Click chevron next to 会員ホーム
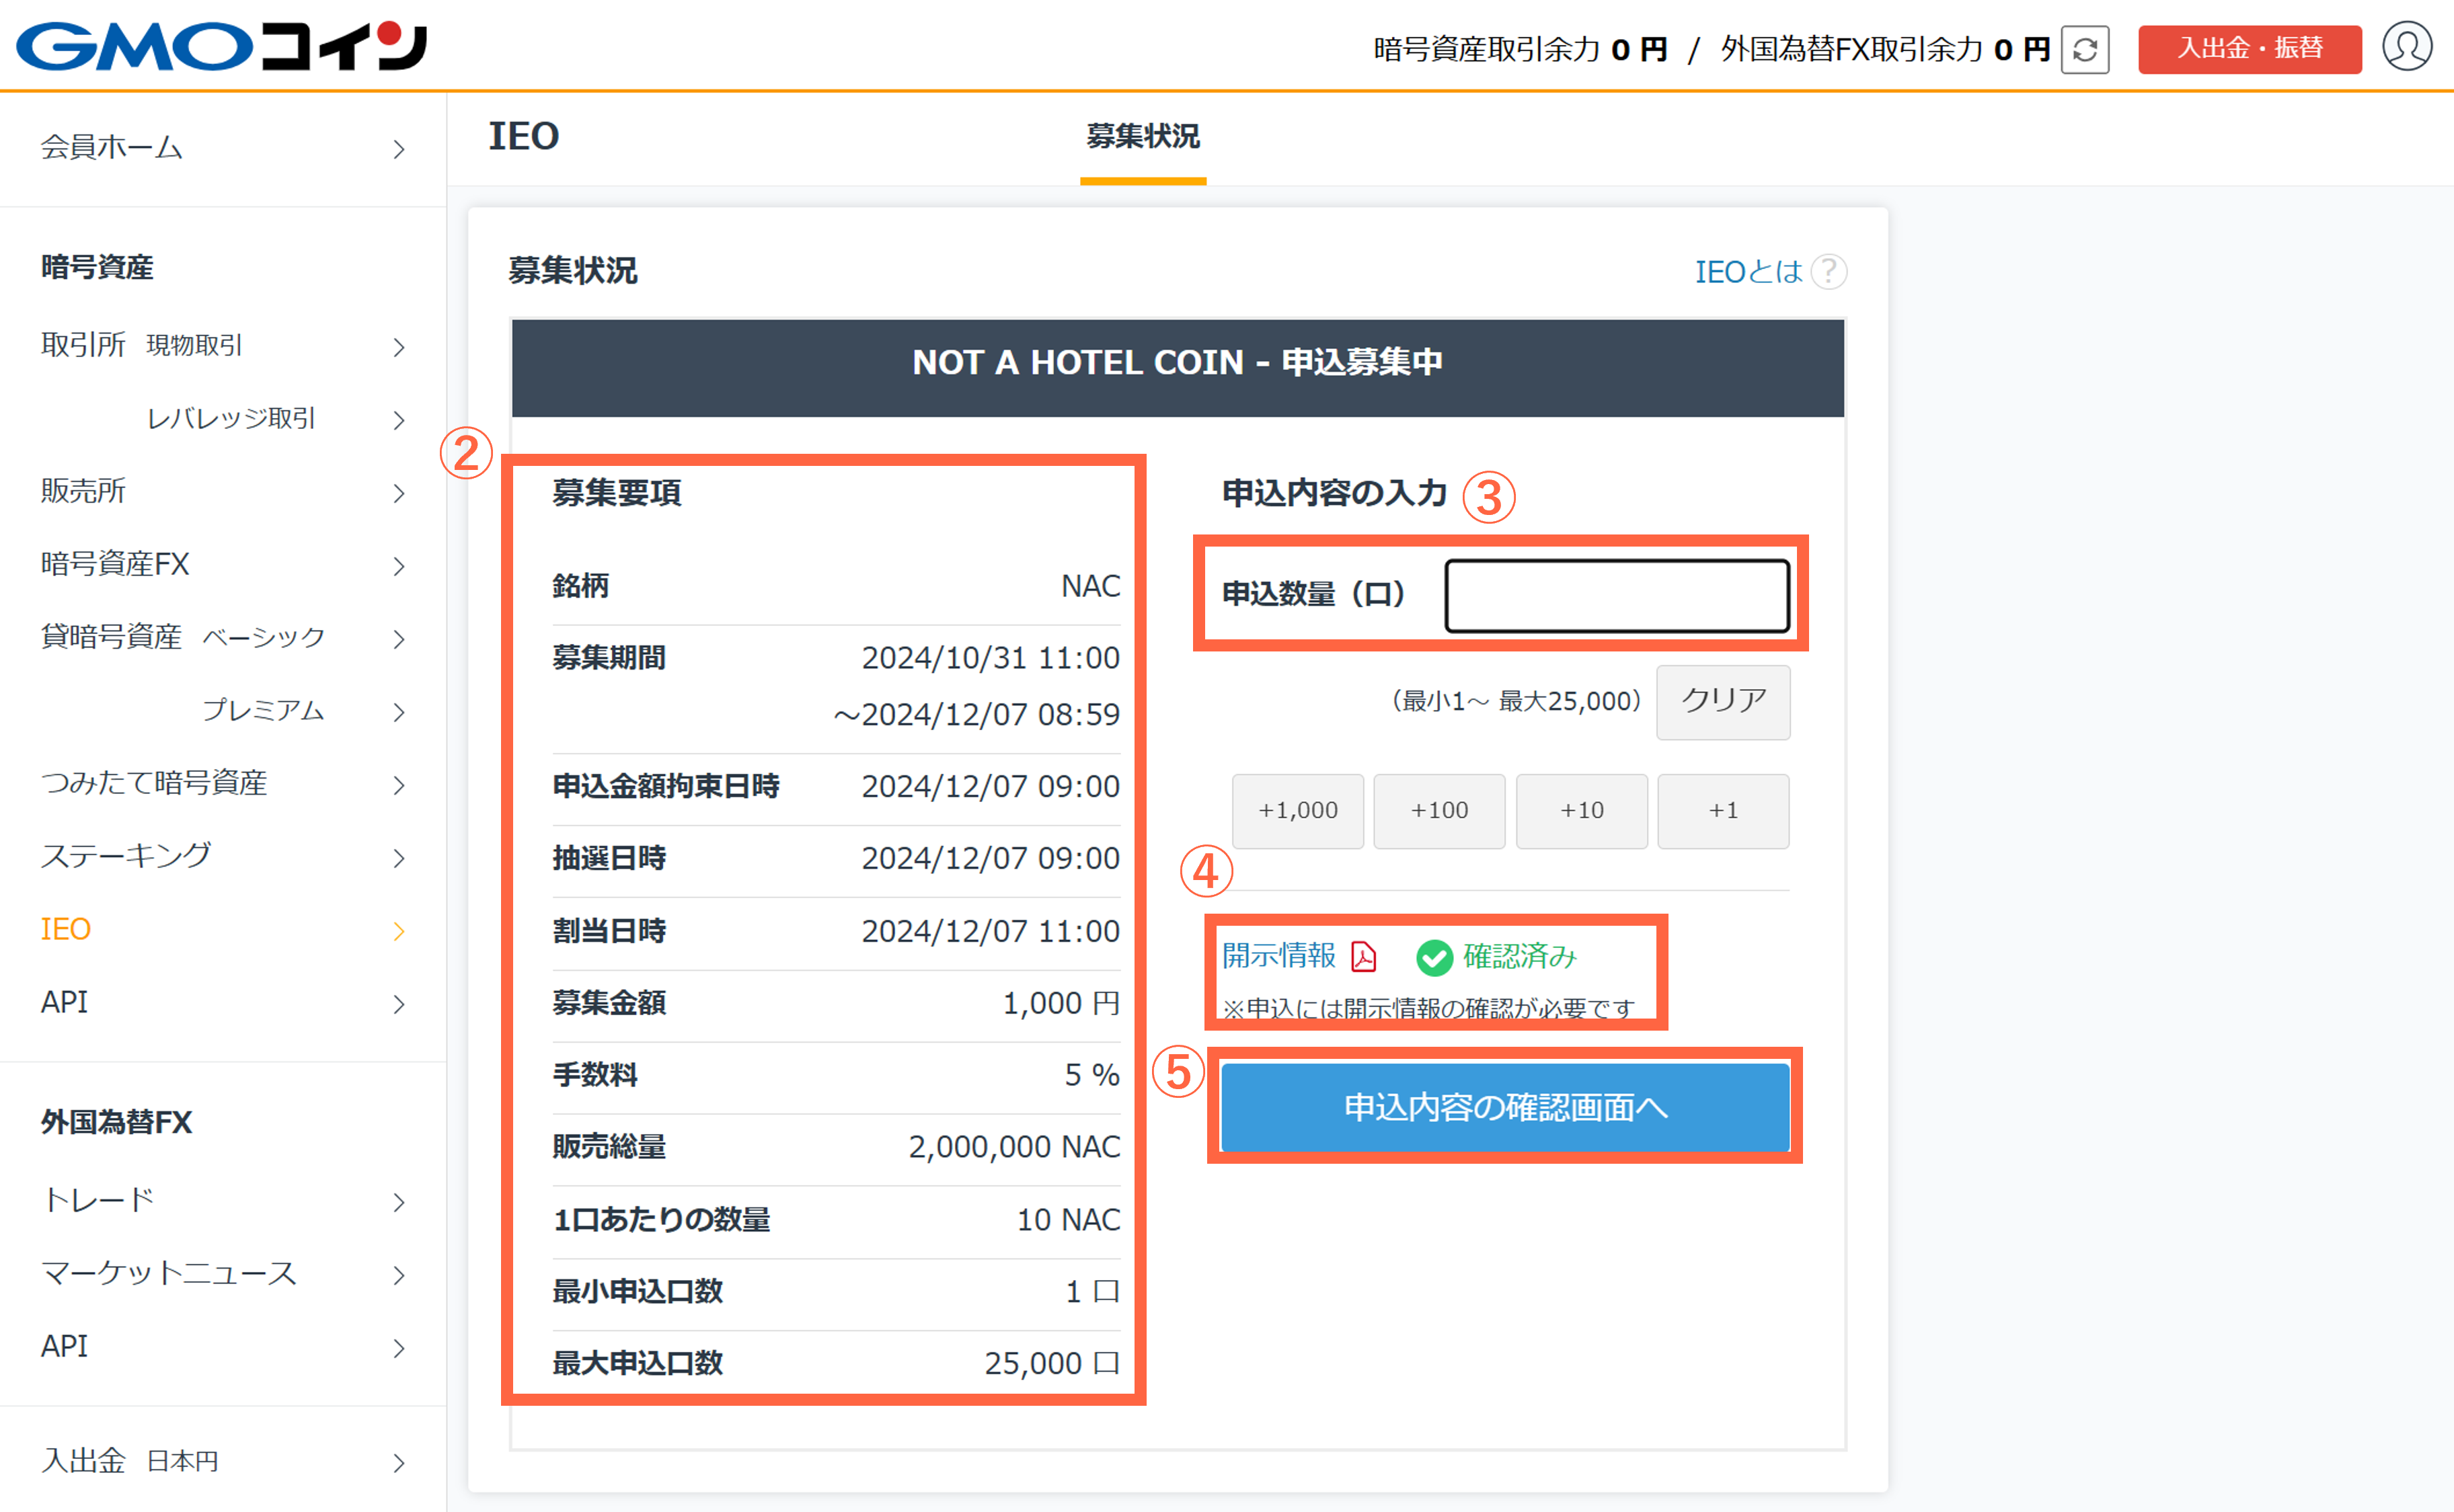Viewport: 2454px width, 1512px height. click(399, 149)
